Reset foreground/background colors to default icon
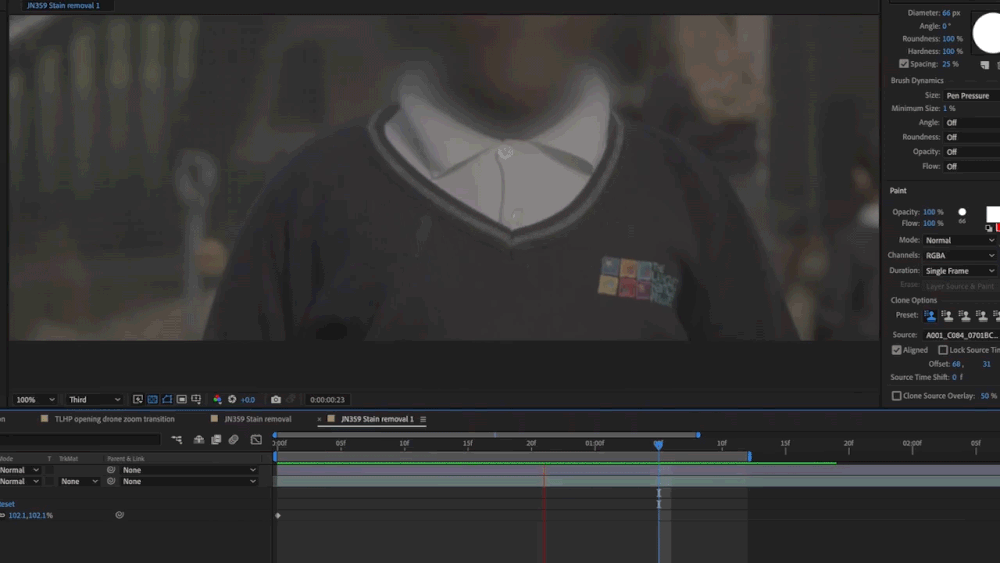Viewport: 1000px width, 563px height. click(988, 228)
